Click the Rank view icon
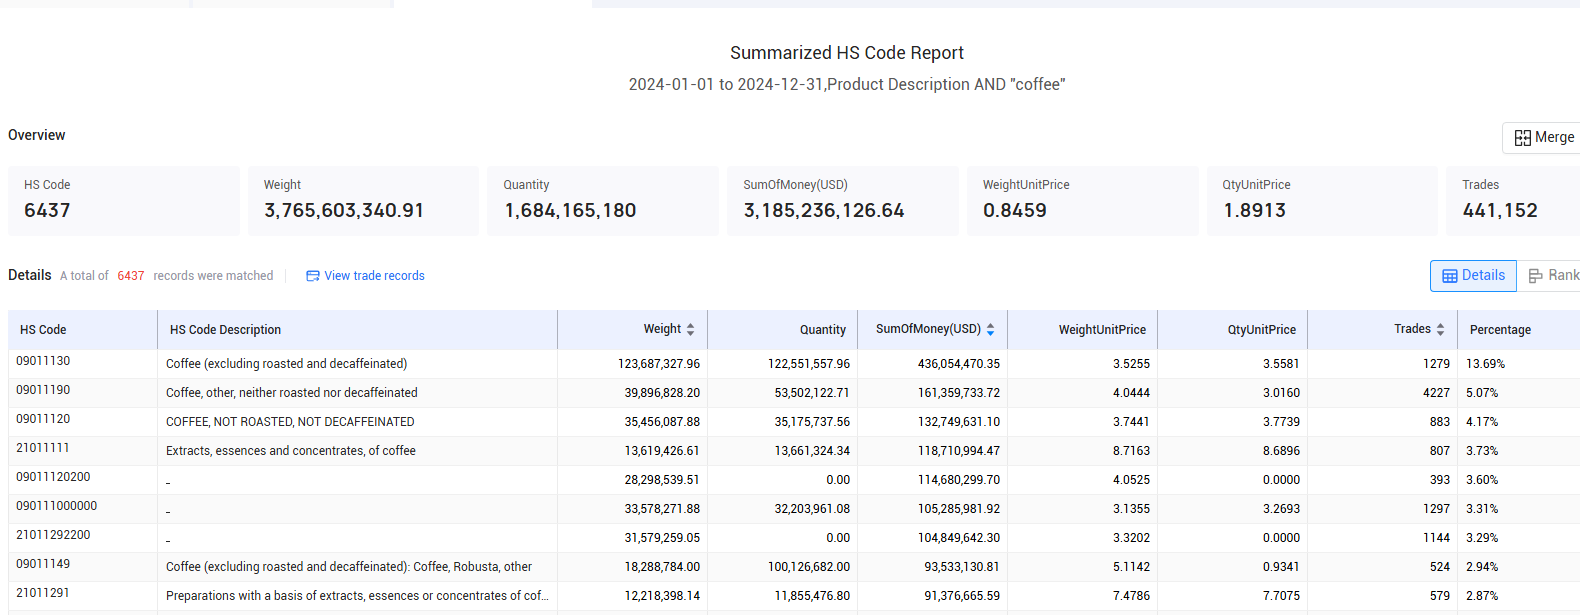The image size is (1580, 615). pyautogui.click(x=1536, y=276)
